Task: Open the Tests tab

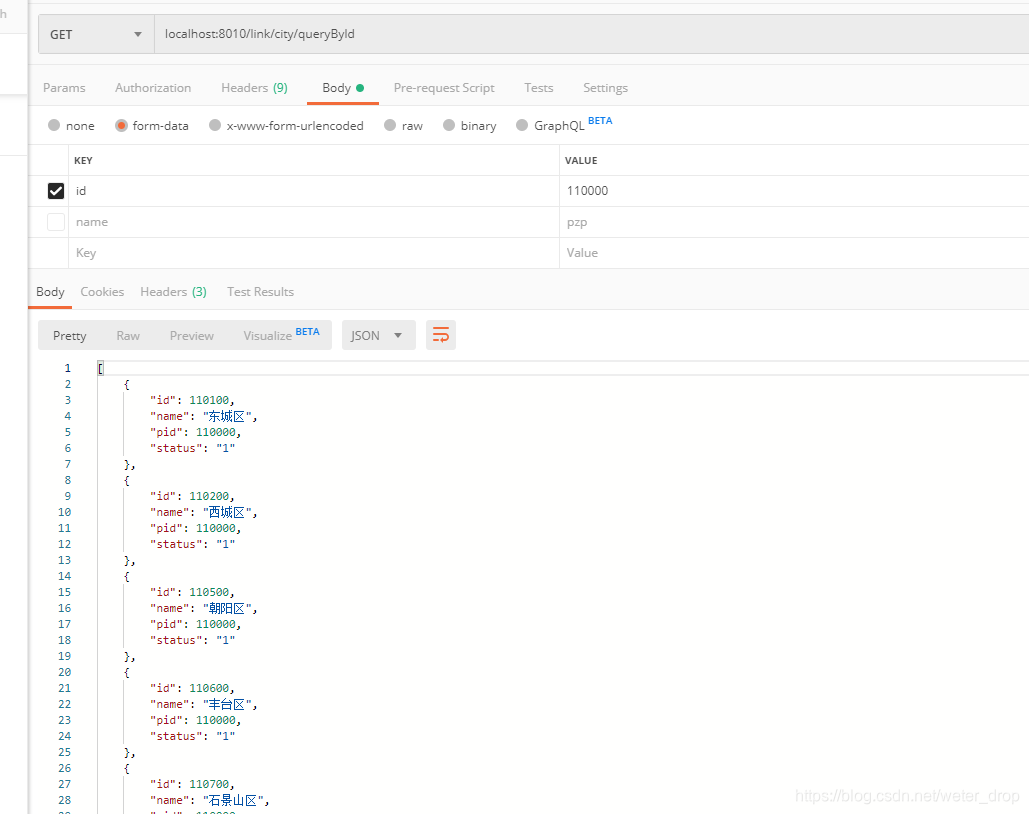Action: [538, 87]
